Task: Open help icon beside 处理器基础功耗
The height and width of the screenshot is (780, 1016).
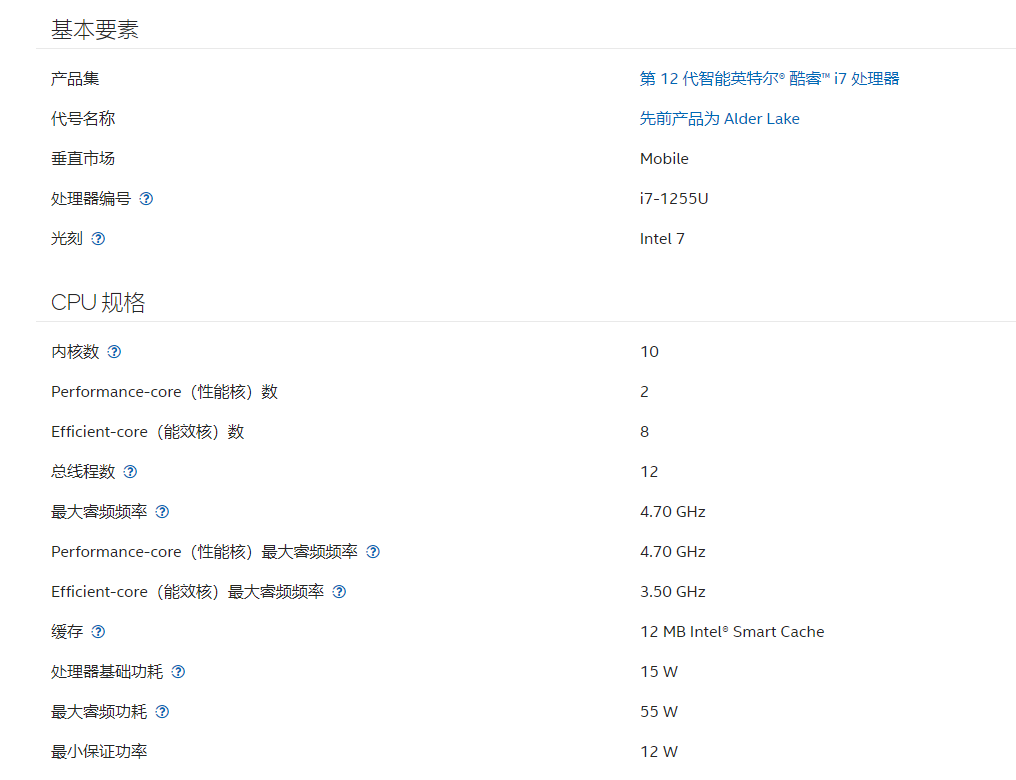Action: point(178,672)
